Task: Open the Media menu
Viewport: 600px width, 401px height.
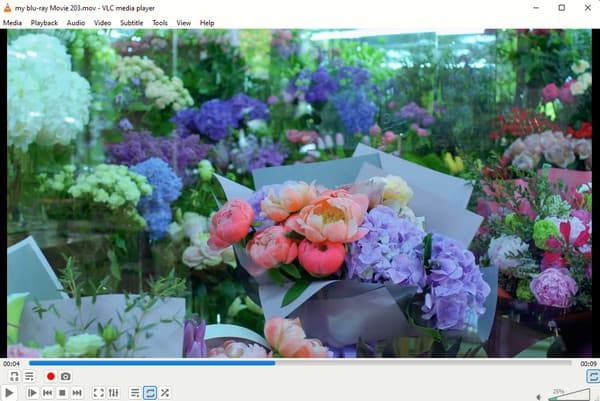Action: tap(12, 23)
